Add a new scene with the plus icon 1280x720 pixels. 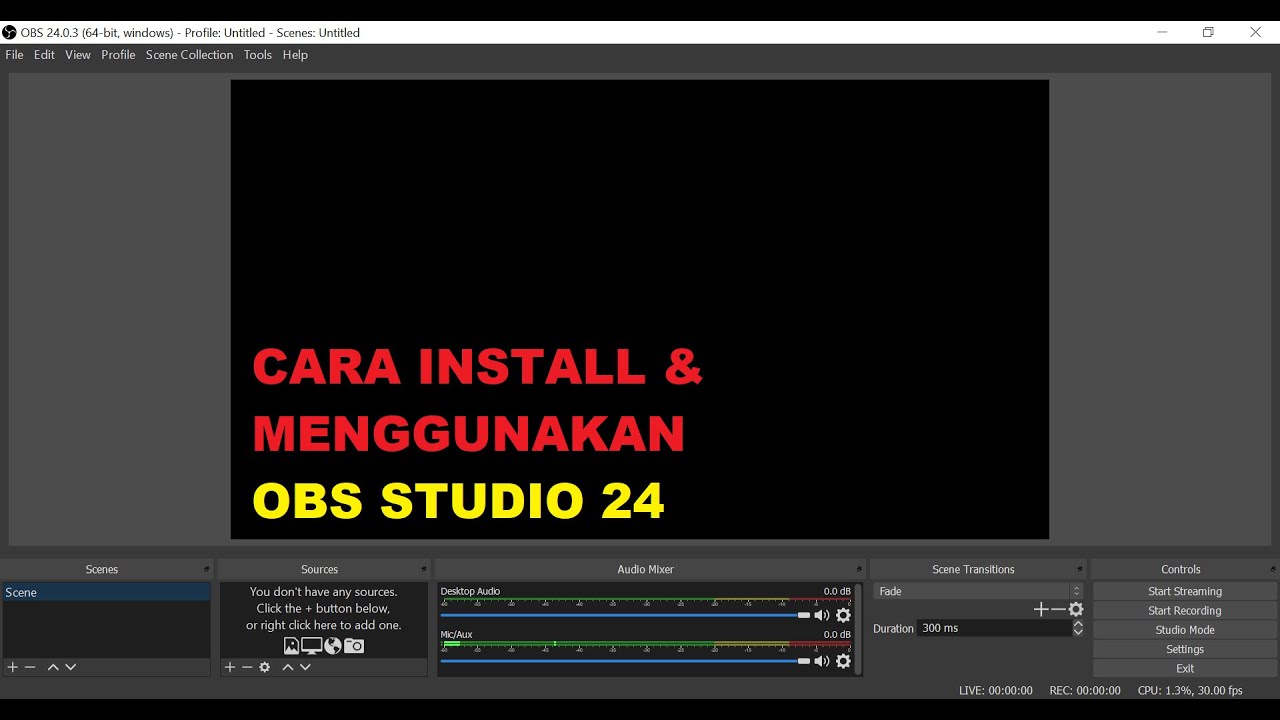coord(13,667)
